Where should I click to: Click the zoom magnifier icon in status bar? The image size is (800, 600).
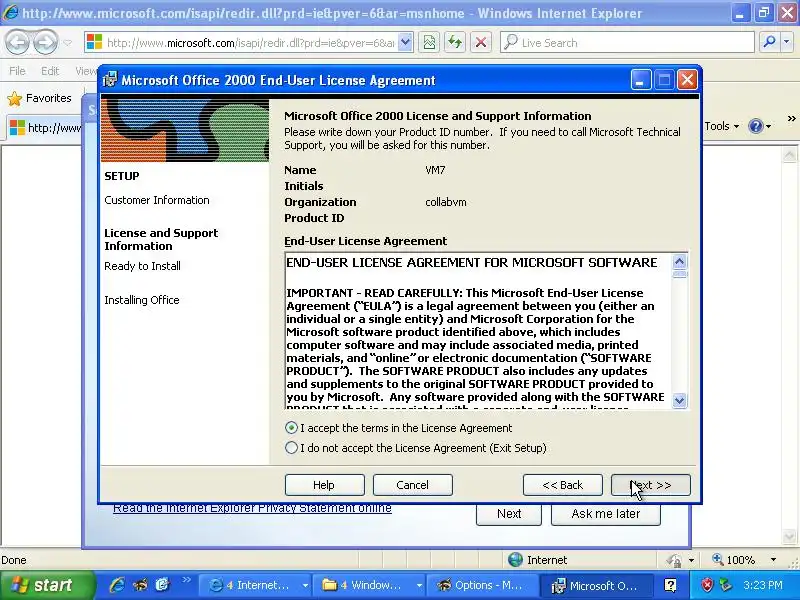pyautogui.click(x=718, y=560)
